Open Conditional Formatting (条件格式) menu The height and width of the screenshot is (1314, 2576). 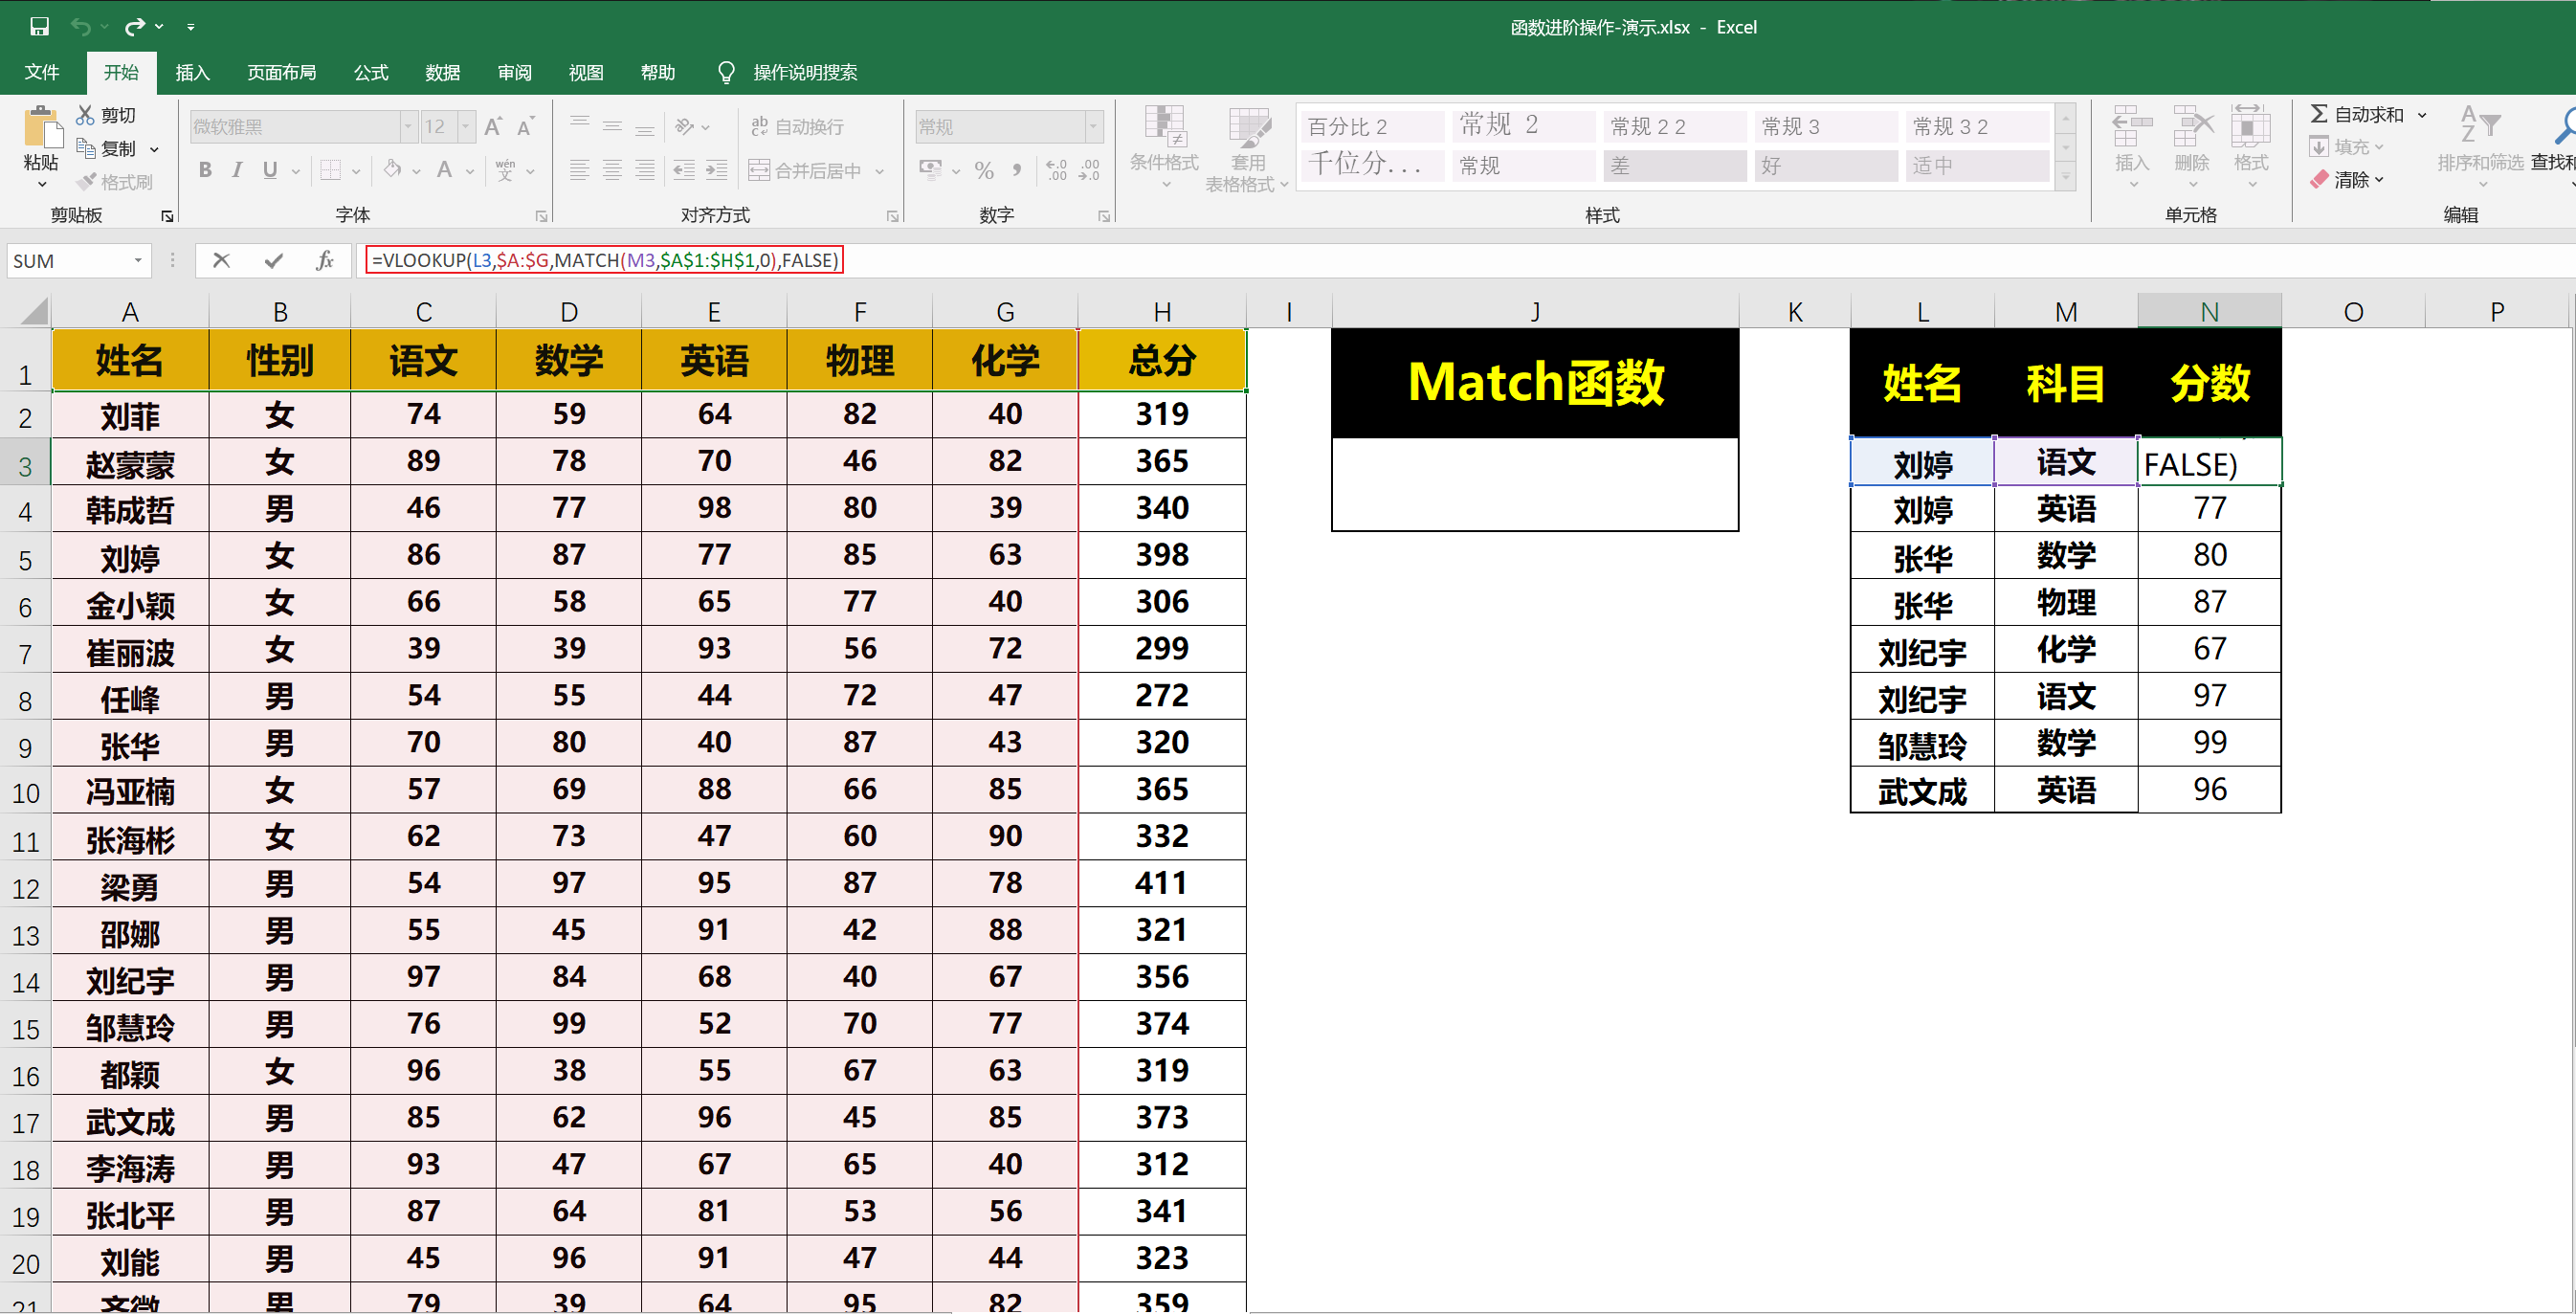click(1164, 147)
